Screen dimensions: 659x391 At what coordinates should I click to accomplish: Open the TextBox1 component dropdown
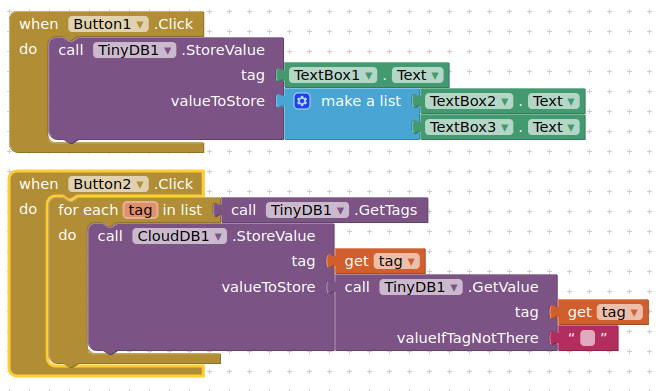[333, 75]
